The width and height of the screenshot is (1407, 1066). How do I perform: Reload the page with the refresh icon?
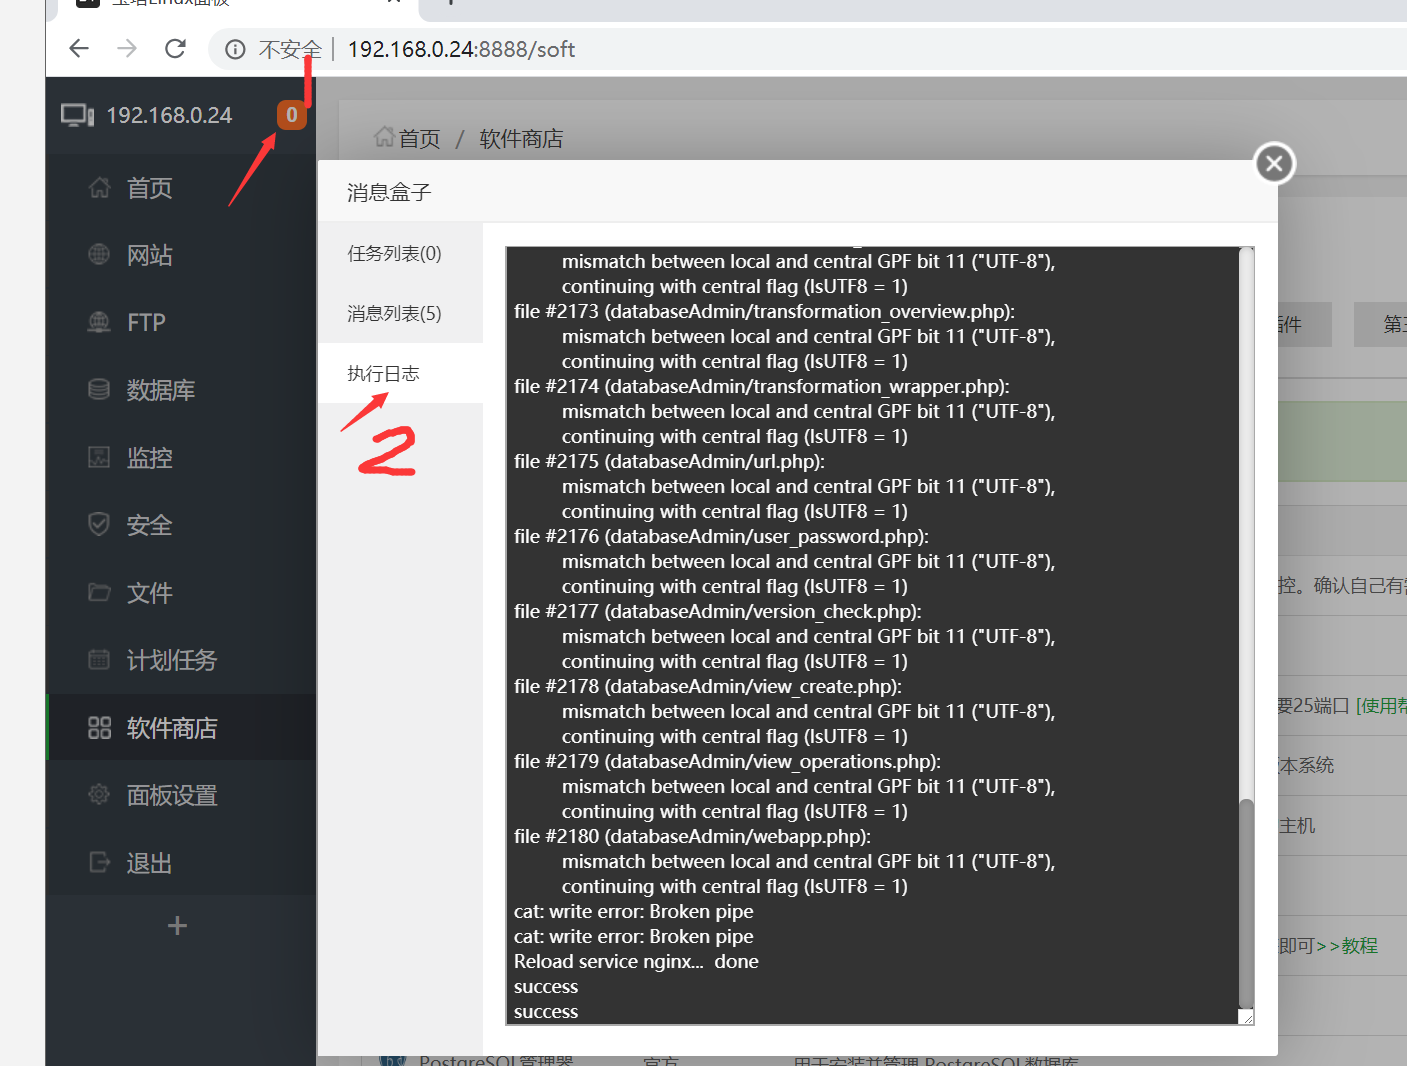pos(175,49)
